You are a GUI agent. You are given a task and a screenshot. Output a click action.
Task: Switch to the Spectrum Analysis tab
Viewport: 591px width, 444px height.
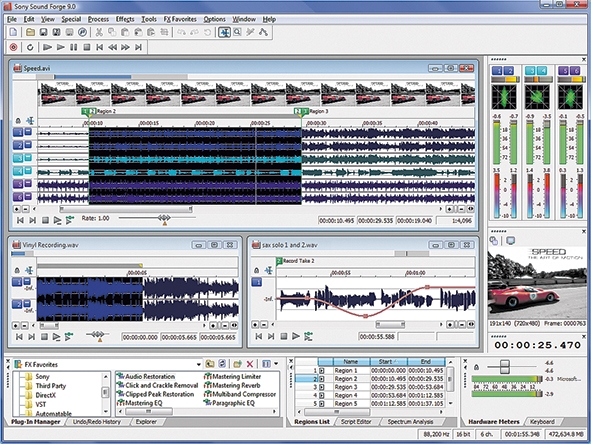(x=410, y=422)
